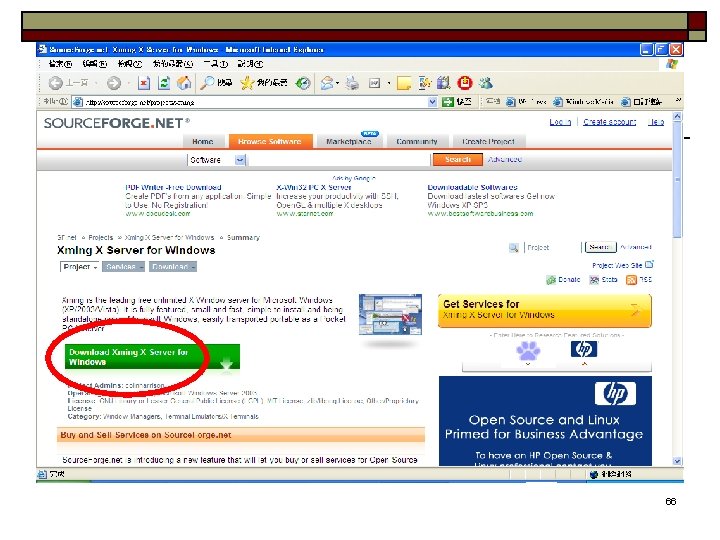This screenshot has height=540, width=720.
Task: Open the Software search category dropdown
Action: [240, 160]
